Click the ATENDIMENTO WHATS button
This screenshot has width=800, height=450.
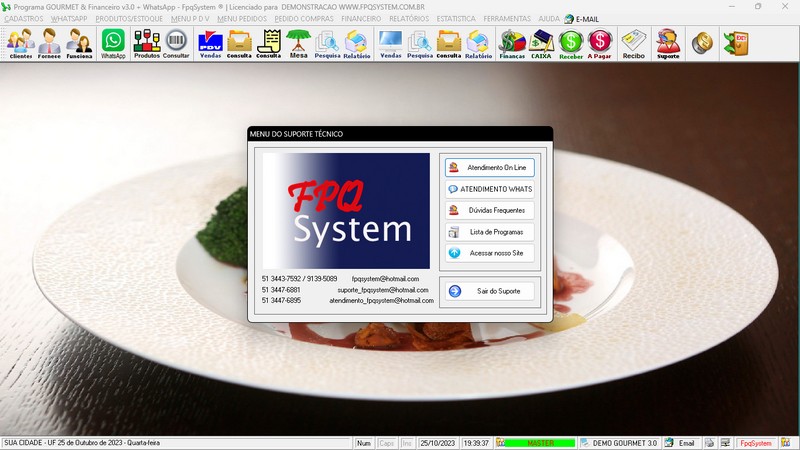(x=489, y=189)
